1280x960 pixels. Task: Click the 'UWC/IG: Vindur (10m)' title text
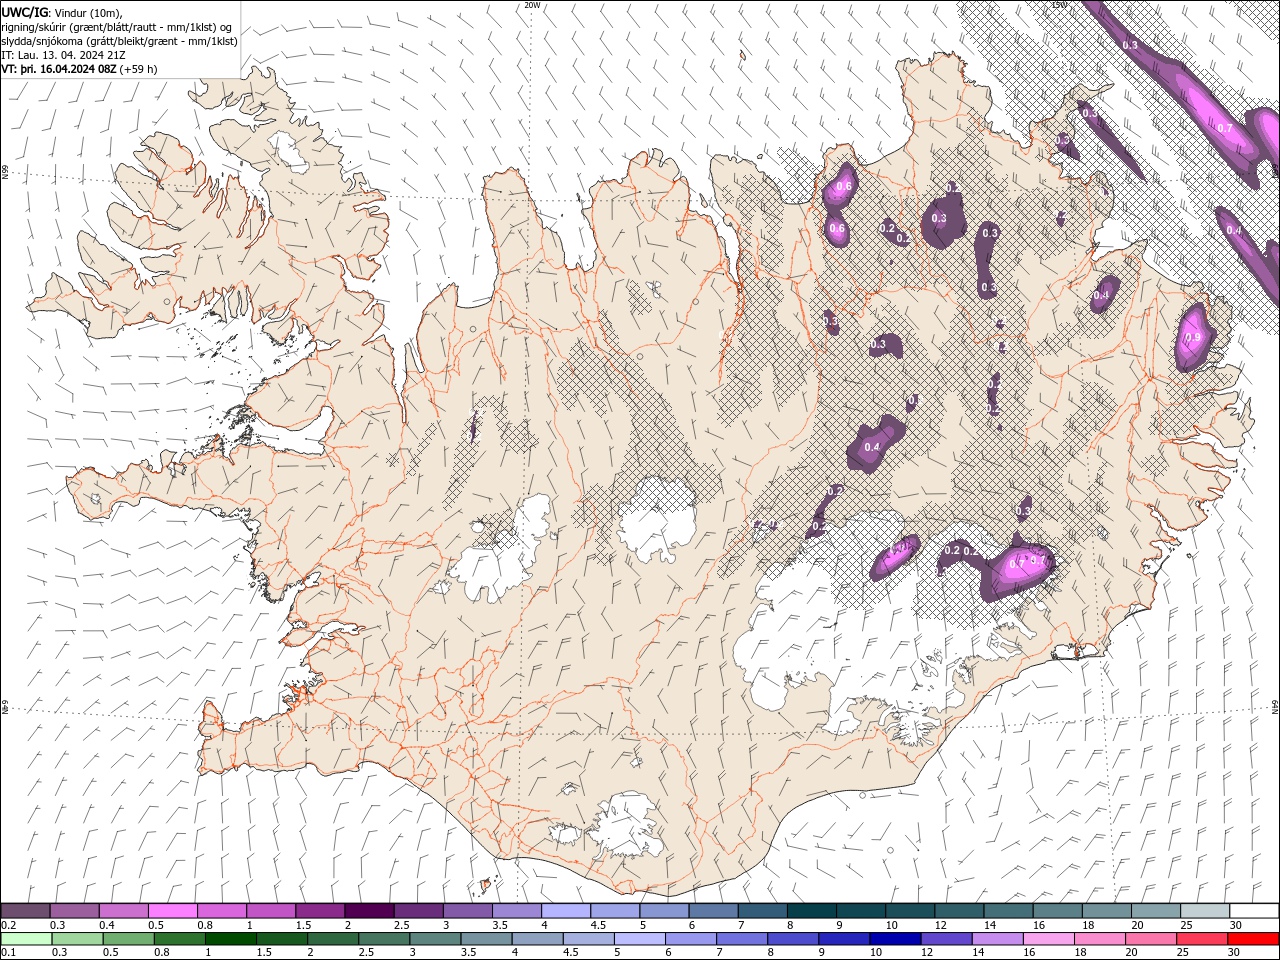point(62,12)
